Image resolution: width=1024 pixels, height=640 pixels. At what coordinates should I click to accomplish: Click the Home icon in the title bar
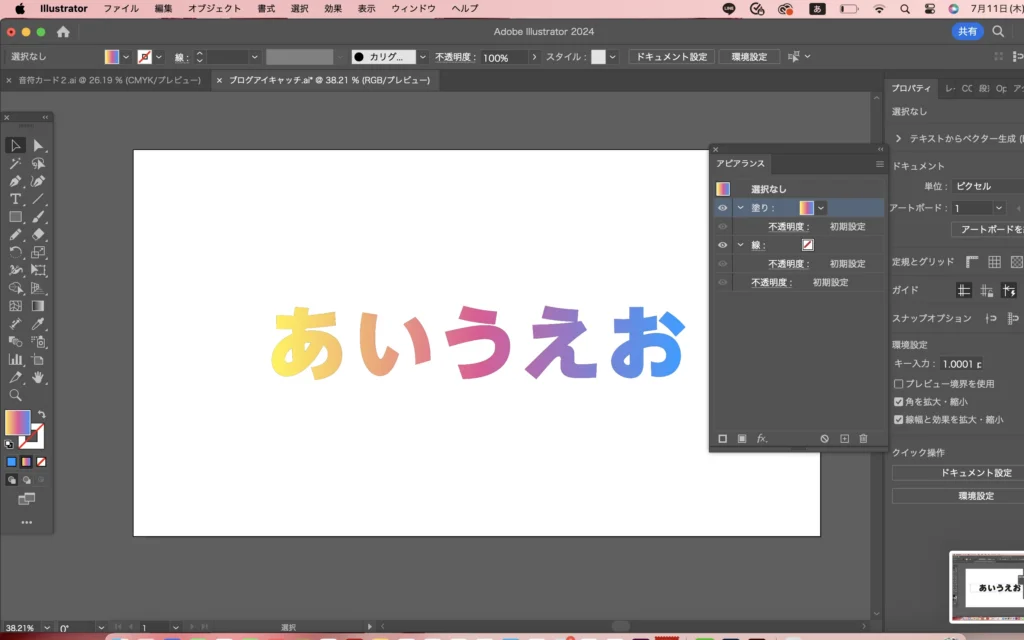63,32
